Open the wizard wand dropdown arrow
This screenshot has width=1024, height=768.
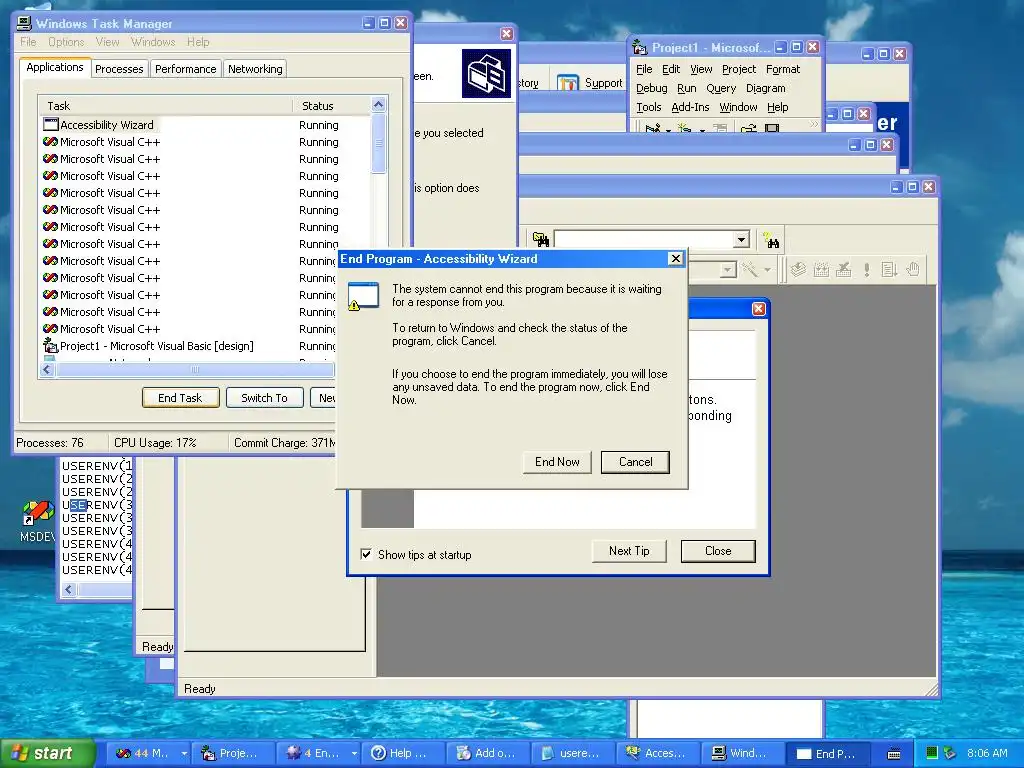click(x=767, y=269)
